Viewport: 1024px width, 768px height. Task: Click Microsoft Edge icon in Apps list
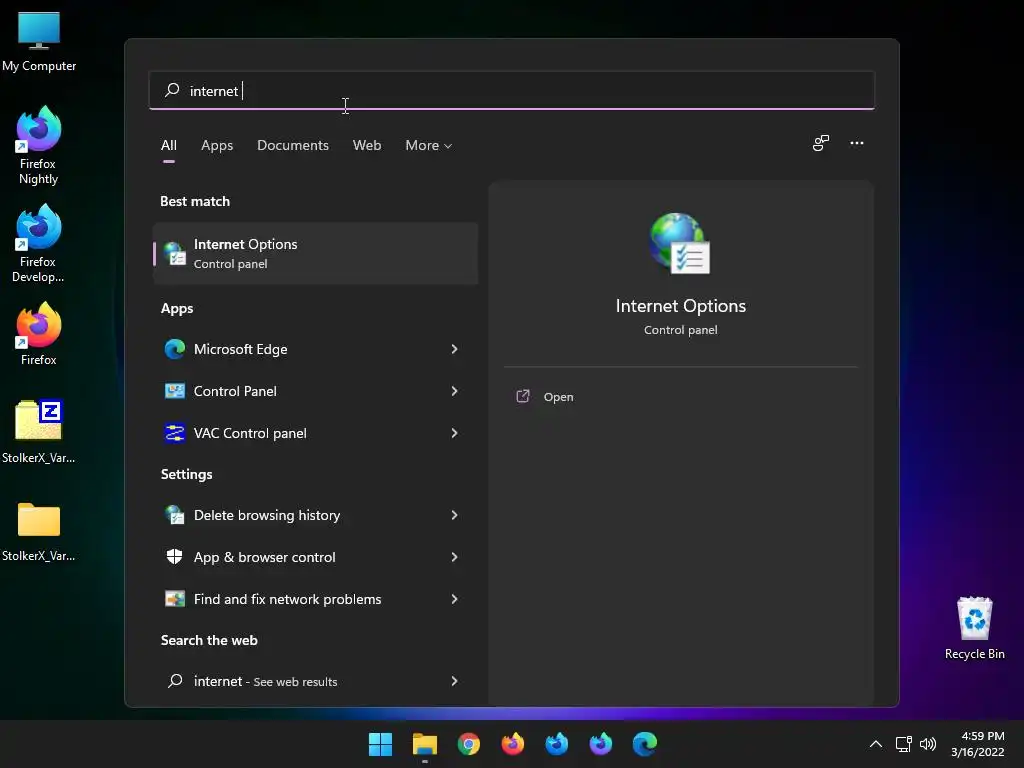[x=174, y=349]
